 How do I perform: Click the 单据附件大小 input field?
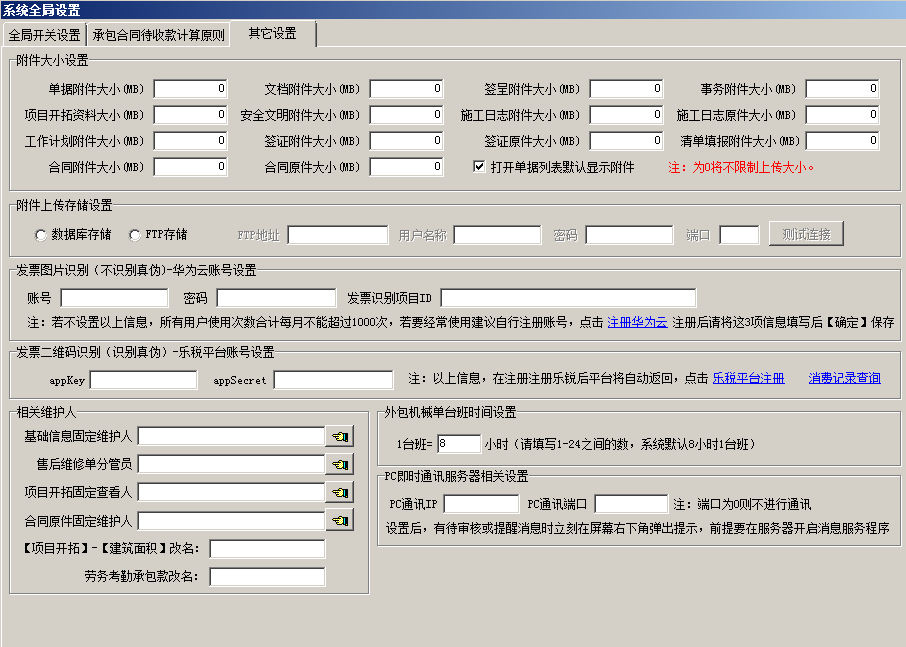(190, 89)
